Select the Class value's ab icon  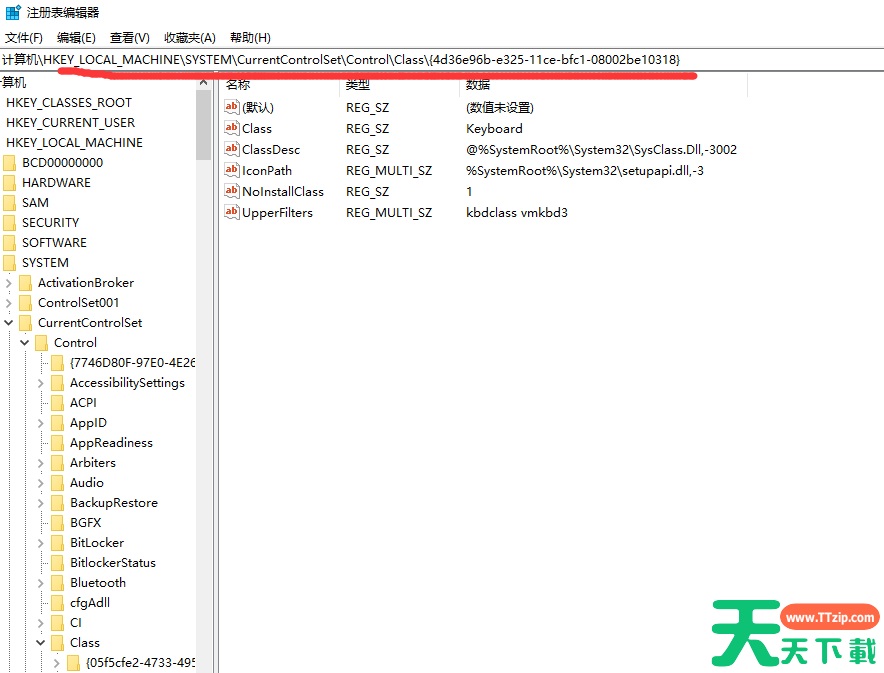(232, 128)
